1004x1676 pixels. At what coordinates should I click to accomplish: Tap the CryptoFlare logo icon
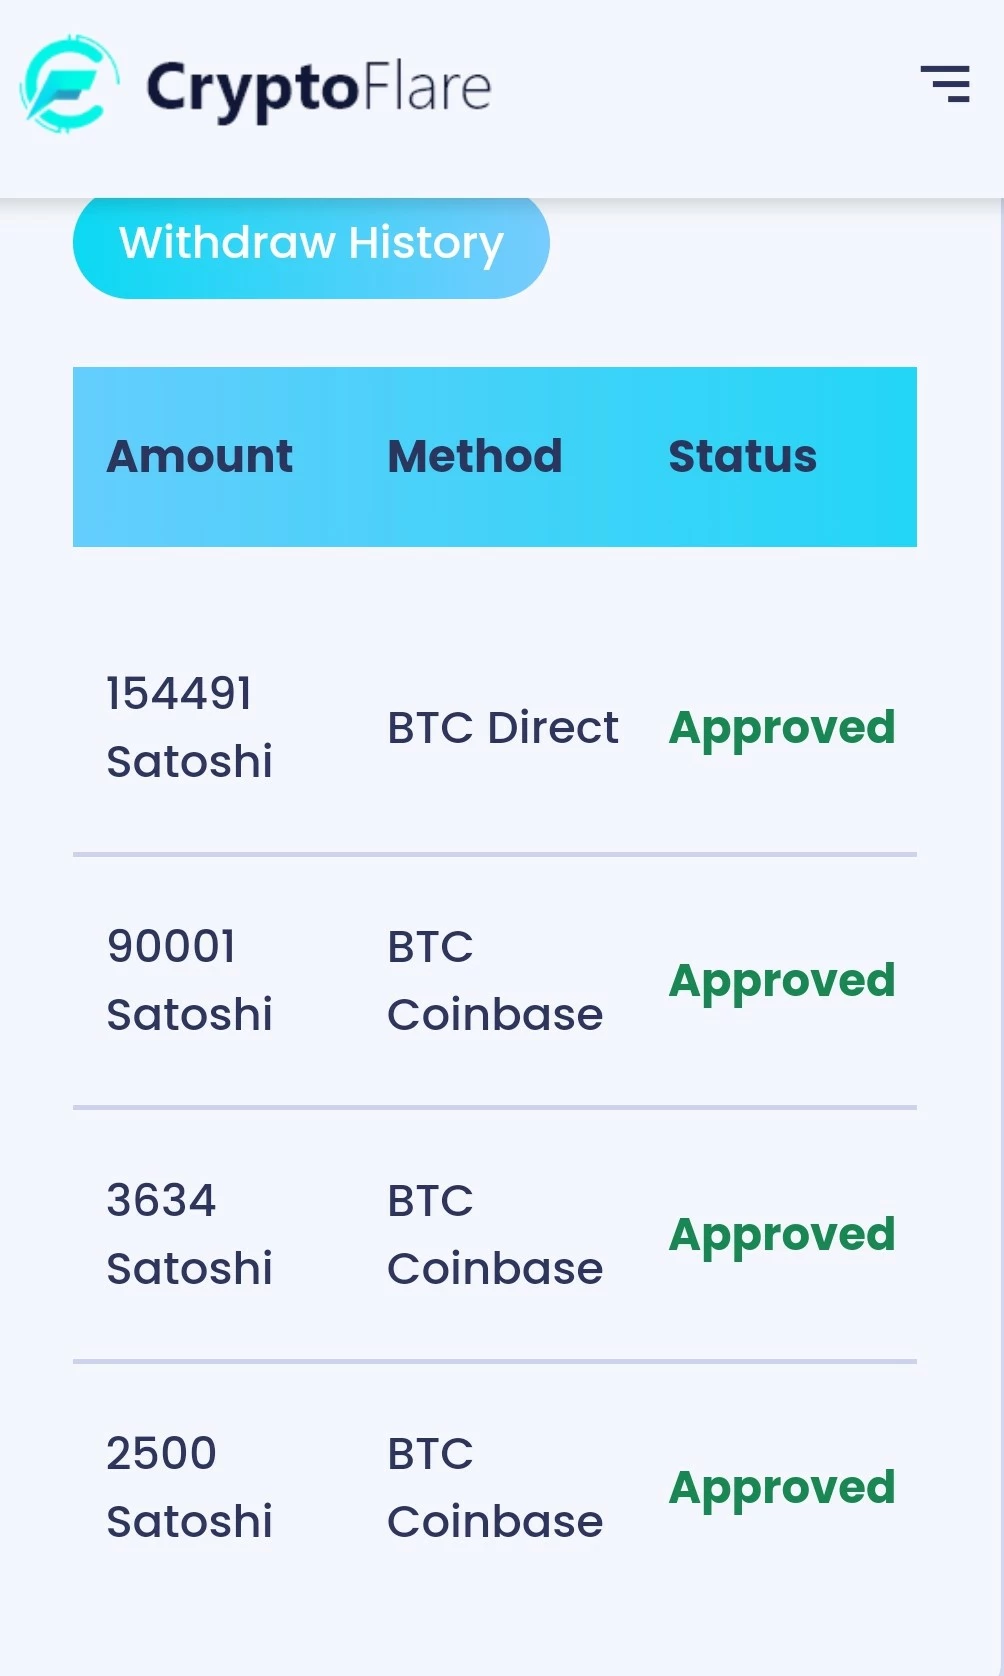(x=69, y=85)
